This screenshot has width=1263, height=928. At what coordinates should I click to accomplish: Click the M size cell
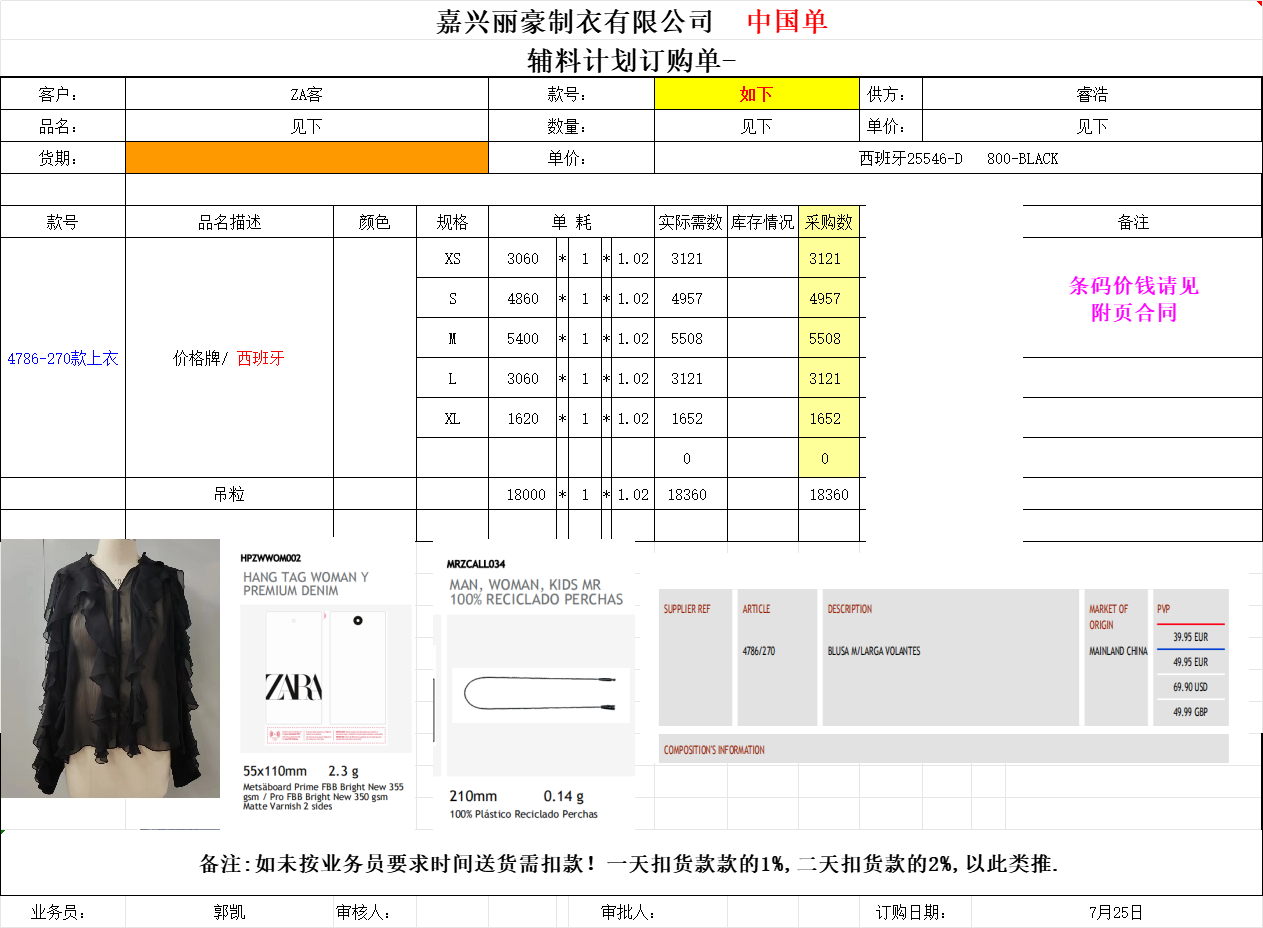(x=452, y=338)
